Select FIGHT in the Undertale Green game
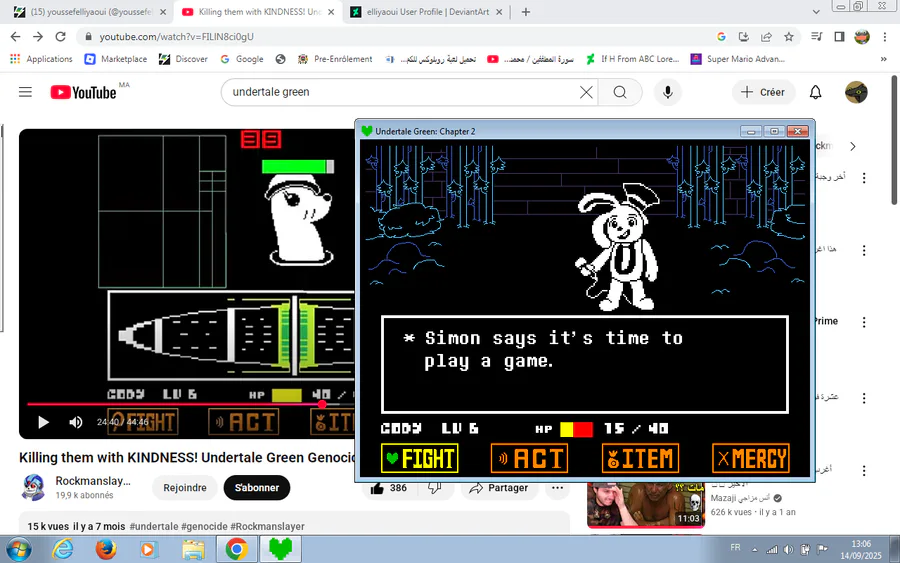Viewport: 900px width, 563px height. pyautogui.click(x=420, y=458)
